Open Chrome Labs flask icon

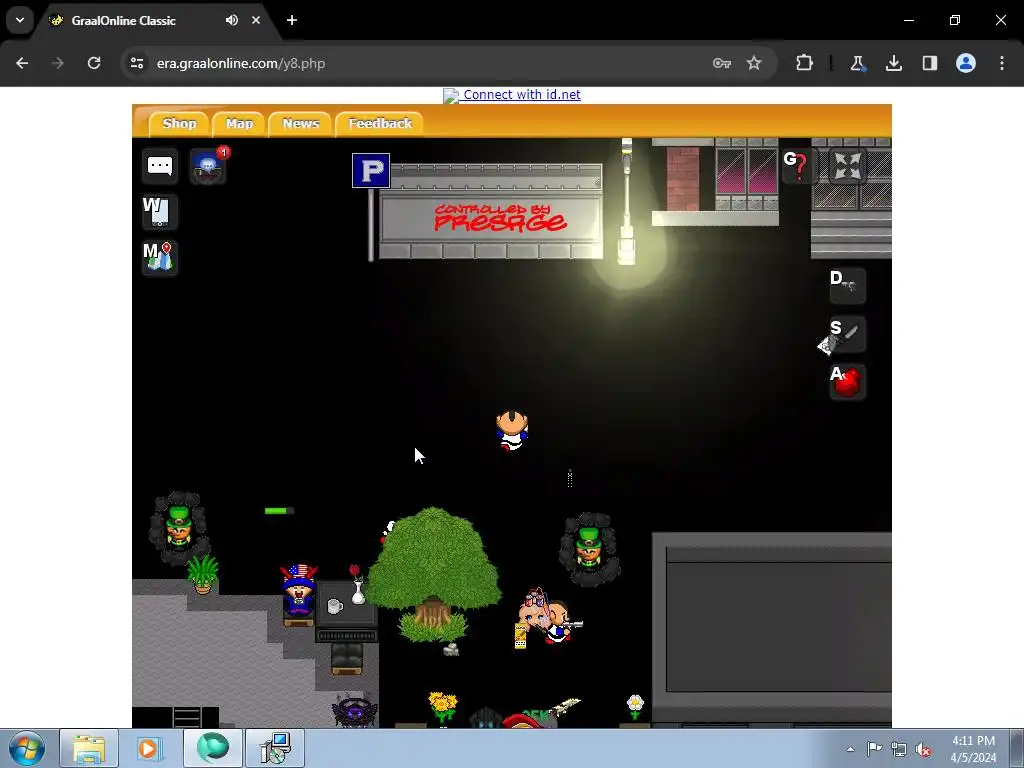[857, 63]
